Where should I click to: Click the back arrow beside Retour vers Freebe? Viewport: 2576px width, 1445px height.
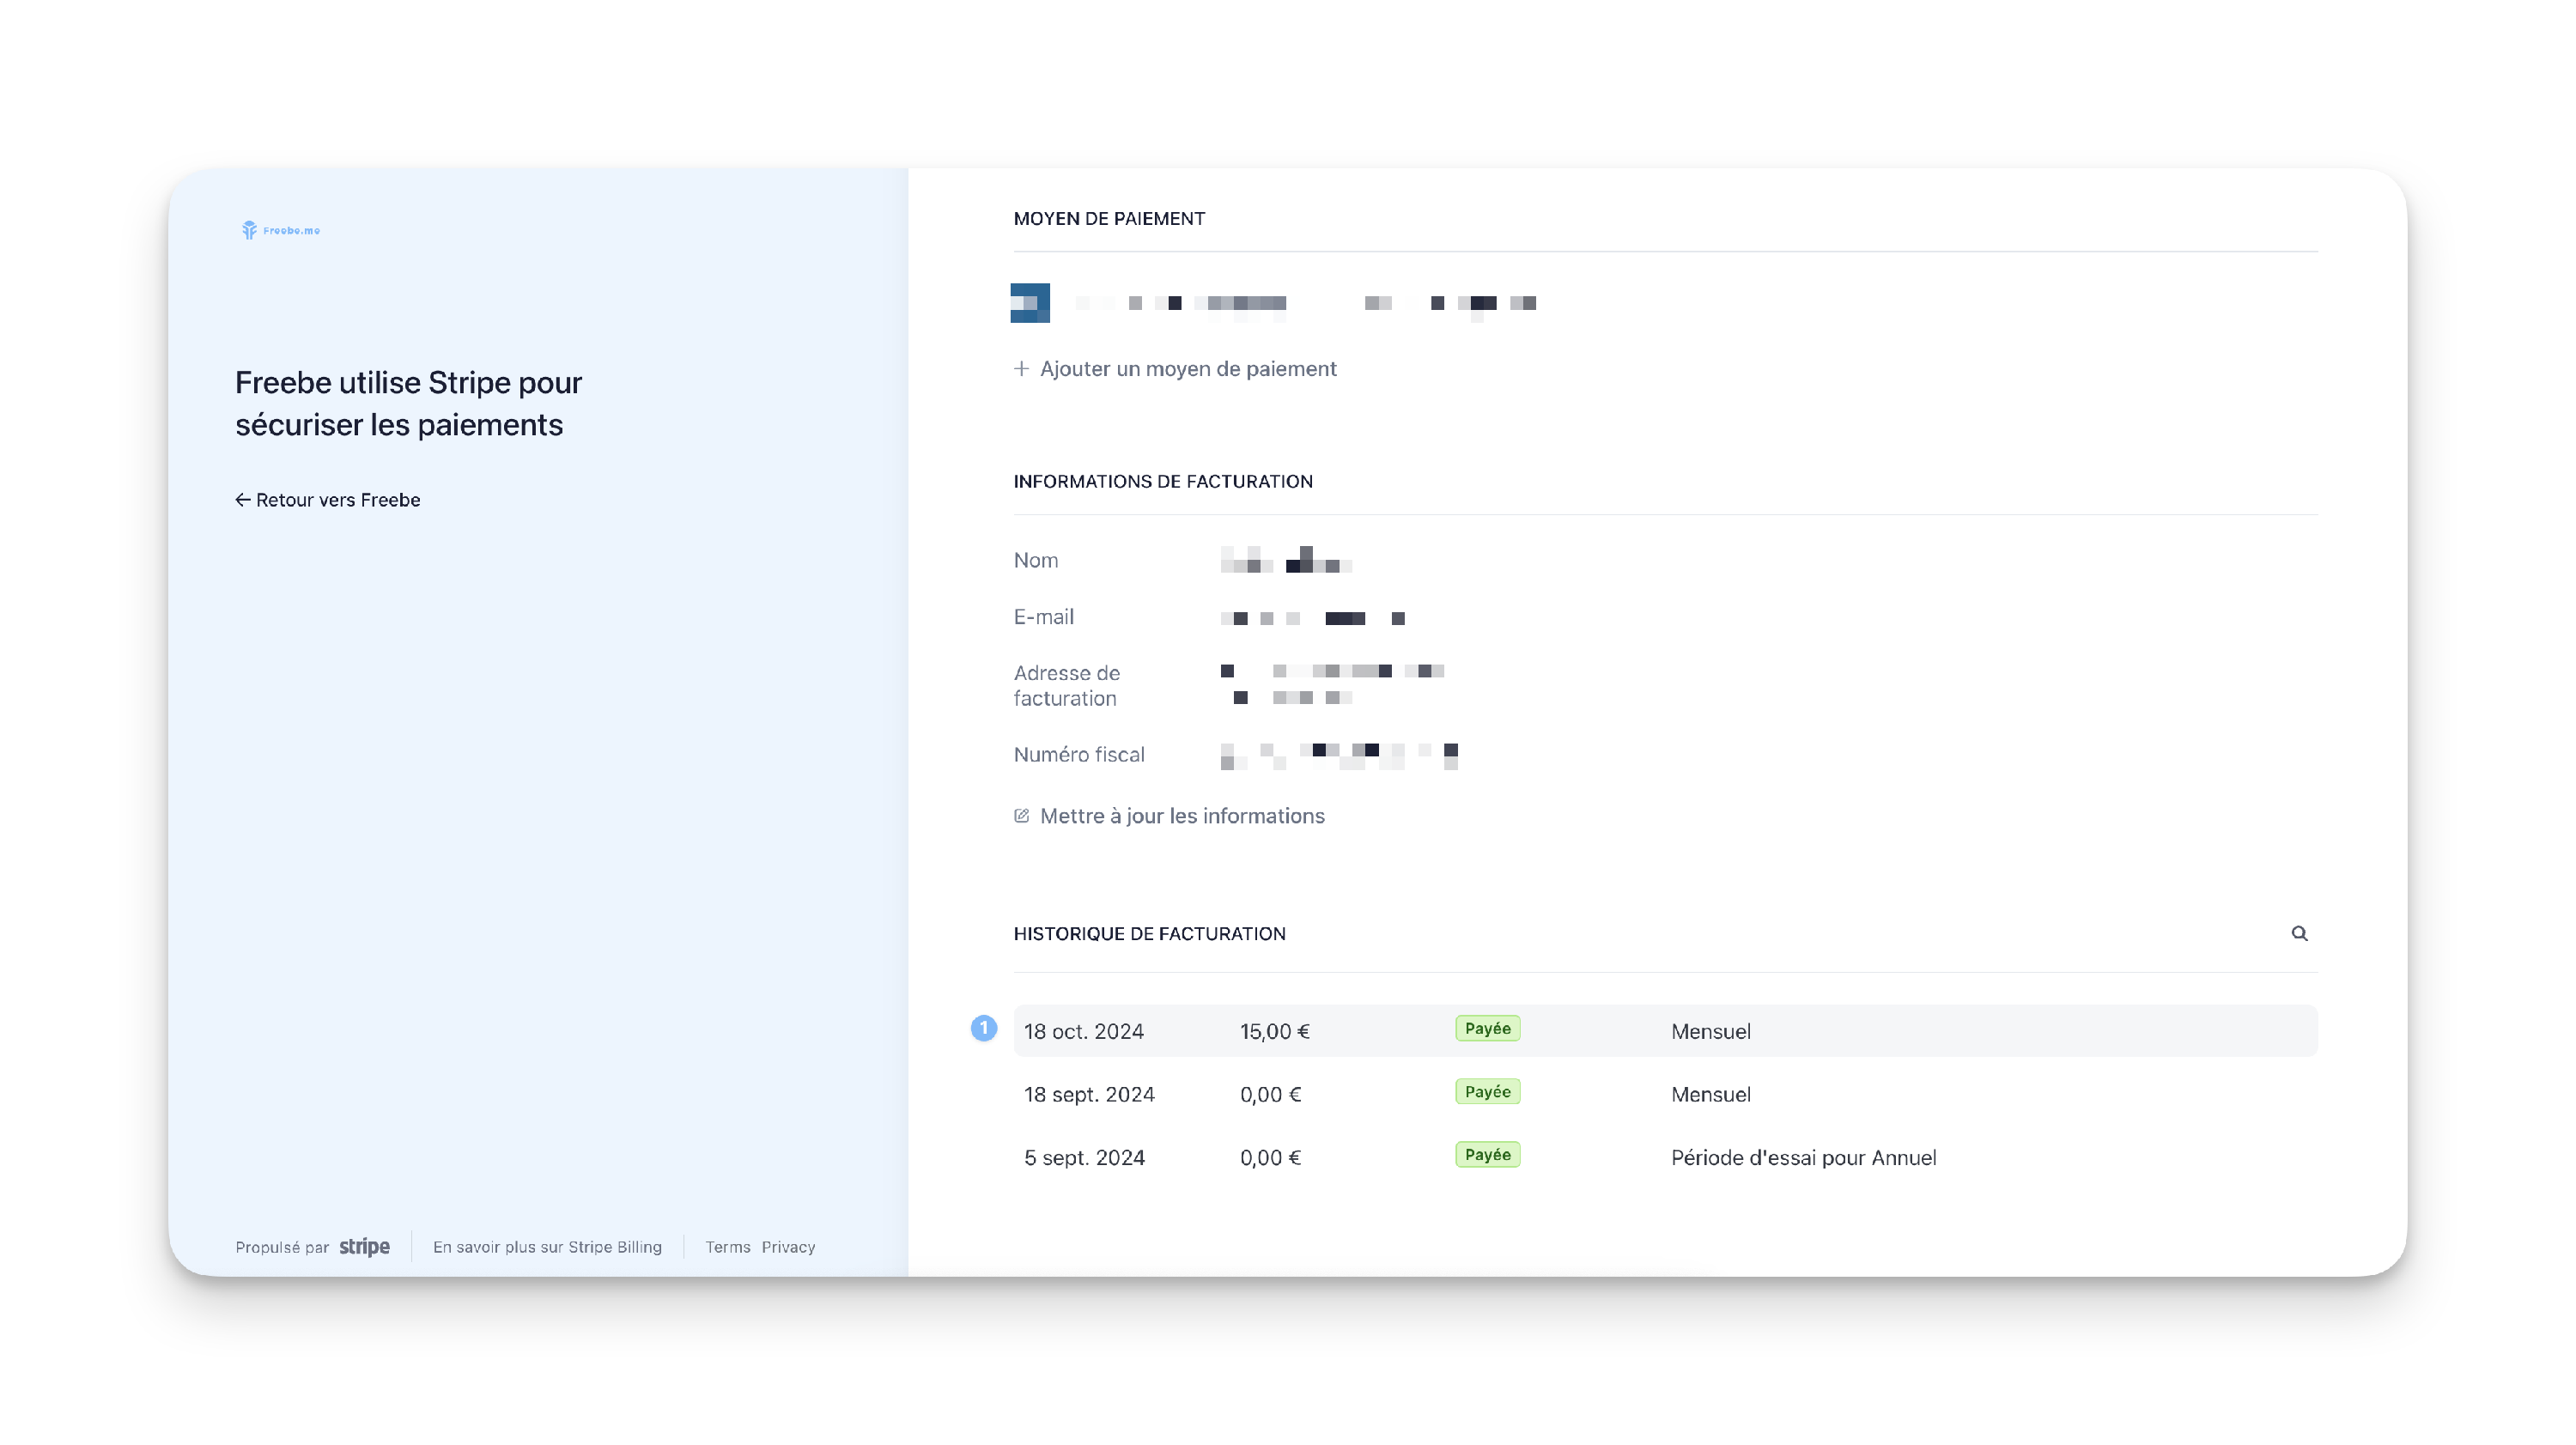[242, 500]
